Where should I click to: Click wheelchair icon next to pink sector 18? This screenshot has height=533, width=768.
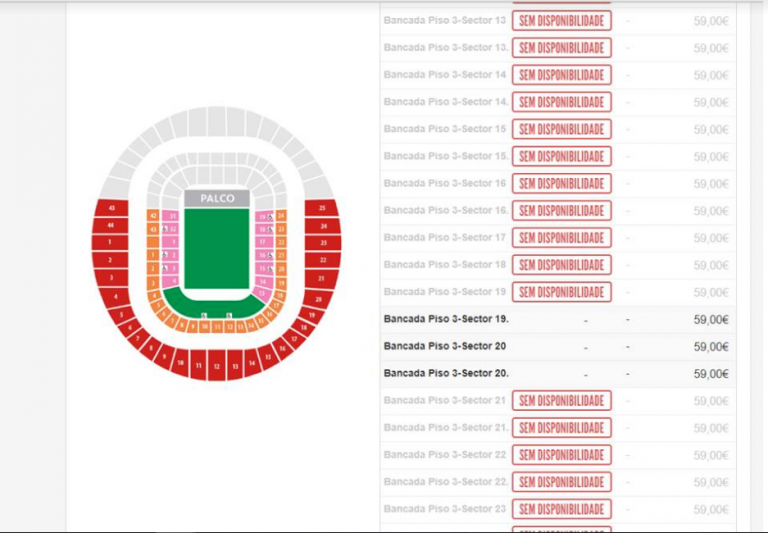click(x=270, y=229)
